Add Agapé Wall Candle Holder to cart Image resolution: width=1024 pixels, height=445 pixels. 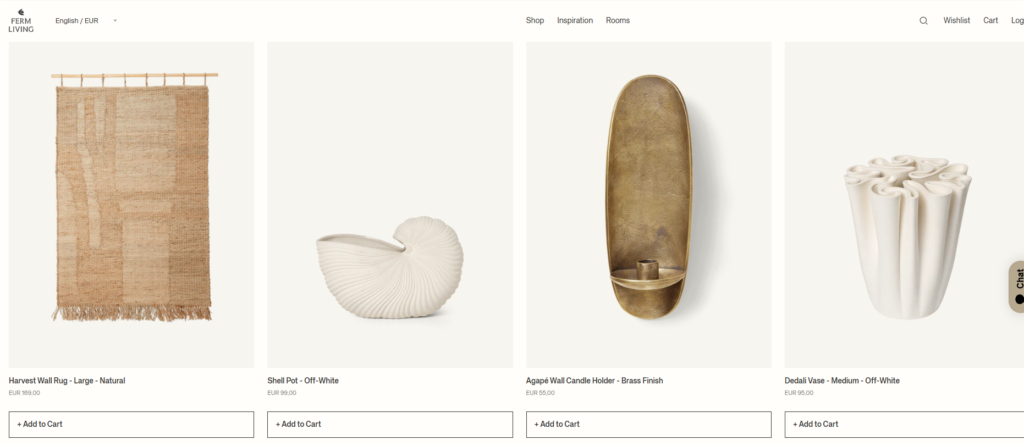point(648,424)
